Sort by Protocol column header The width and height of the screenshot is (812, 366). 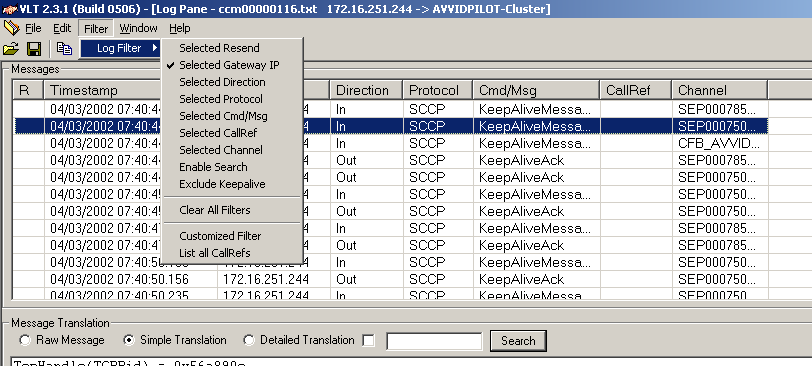point(438,90)
